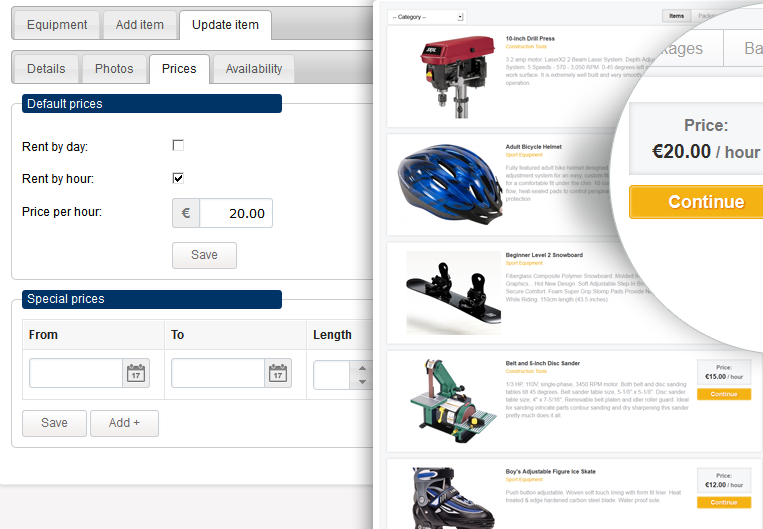Click Sport Equipment under Snowboard
The image size is (763, 529).
click(x=524, y=263)
